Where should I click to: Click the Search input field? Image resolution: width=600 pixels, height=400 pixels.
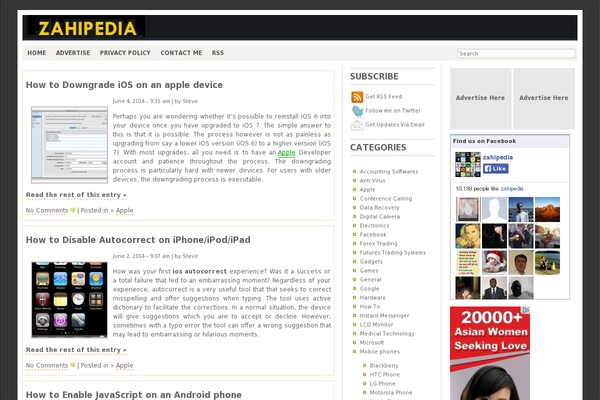point(516,54)
